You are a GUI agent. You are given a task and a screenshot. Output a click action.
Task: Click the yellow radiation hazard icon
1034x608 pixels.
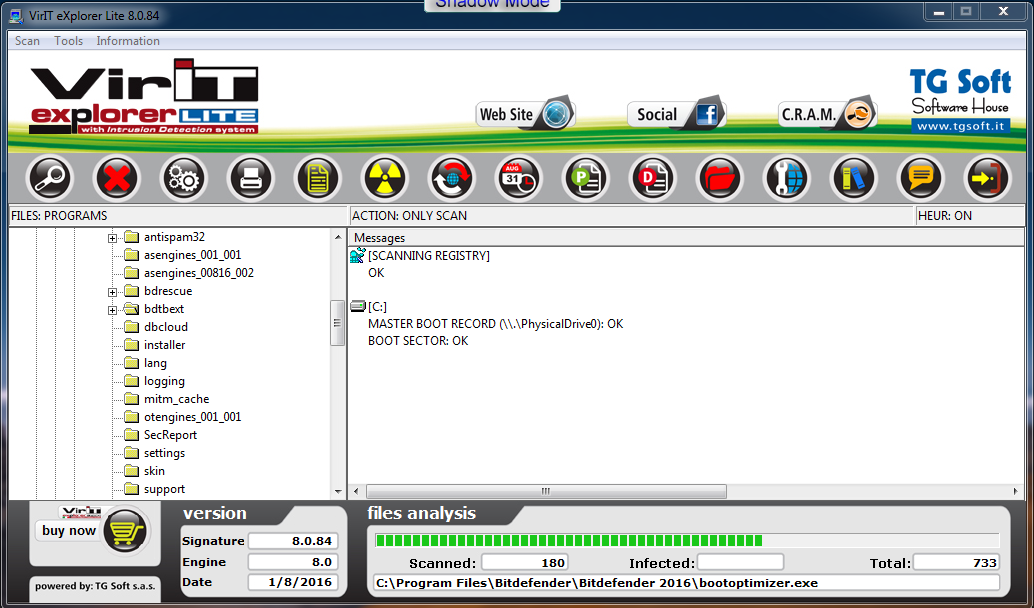(x=384, y=178)
